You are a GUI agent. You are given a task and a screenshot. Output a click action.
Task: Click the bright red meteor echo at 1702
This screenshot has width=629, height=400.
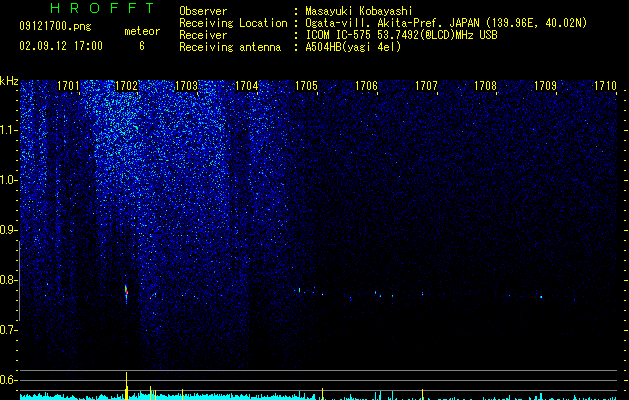click(x=126, y=292)
